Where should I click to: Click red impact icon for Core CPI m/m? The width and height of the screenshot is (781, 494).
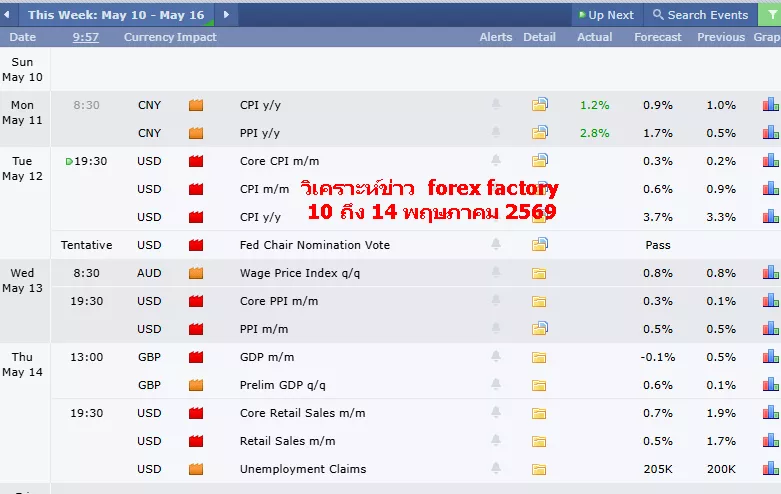pyautogui.click(x=196, y=161)
